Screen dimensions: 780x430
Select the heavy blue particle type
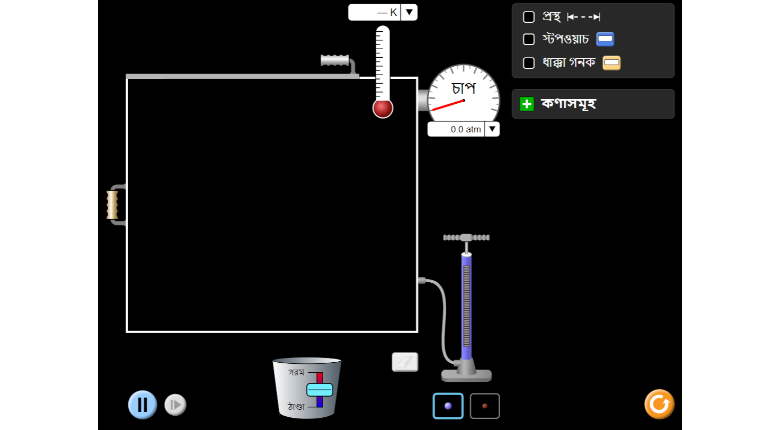coord(447,406)
